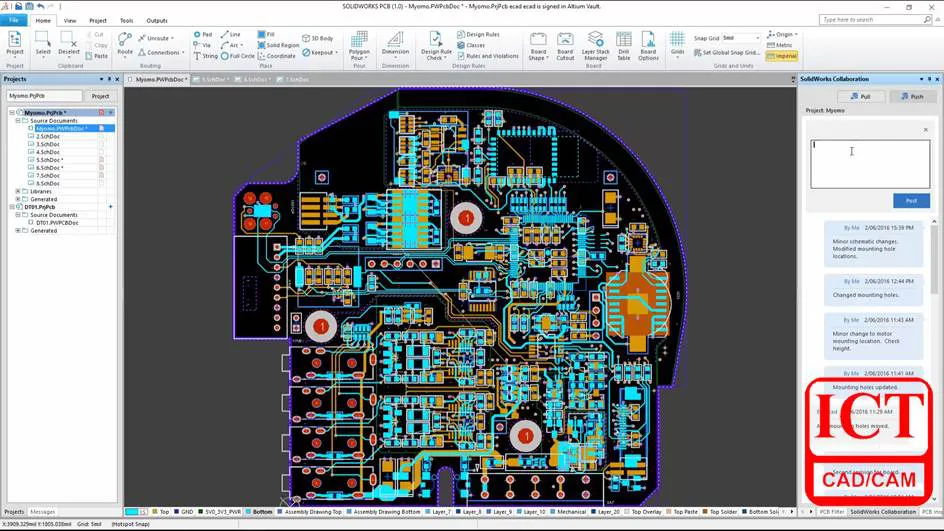Start the Route tool

(125, 44)
